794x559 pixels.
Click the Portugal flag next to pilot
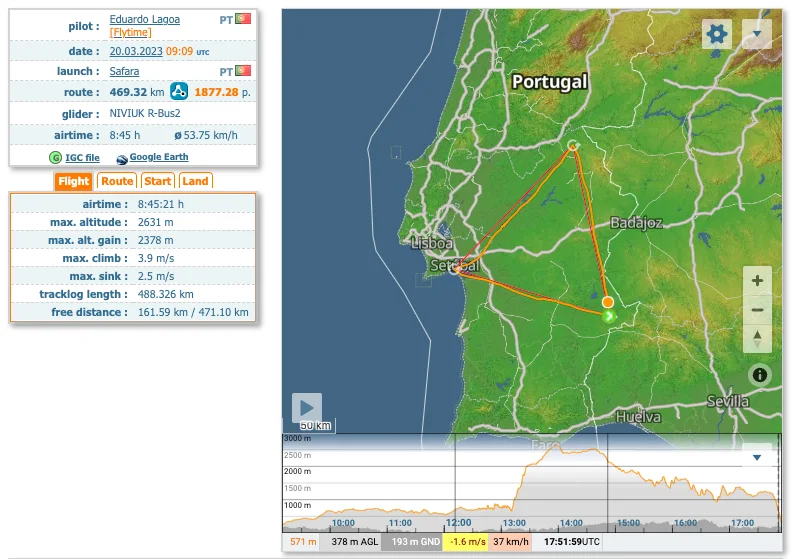coord(243,19)
